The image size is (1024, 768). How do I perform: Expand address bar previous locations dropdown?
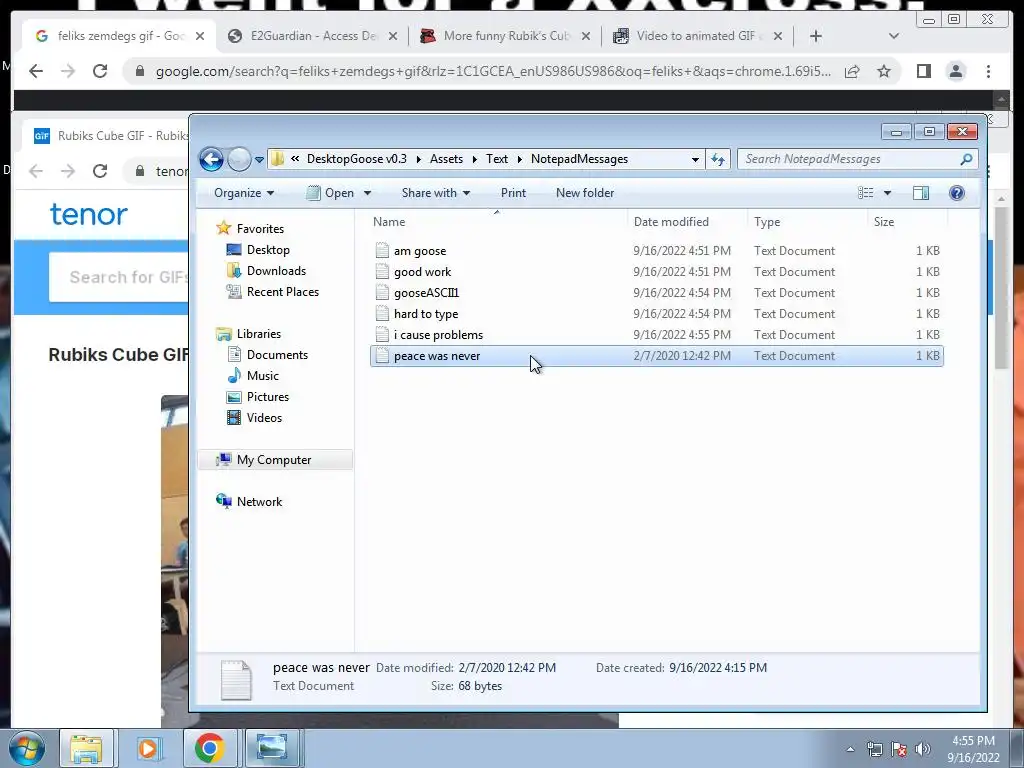click(696, 159)
